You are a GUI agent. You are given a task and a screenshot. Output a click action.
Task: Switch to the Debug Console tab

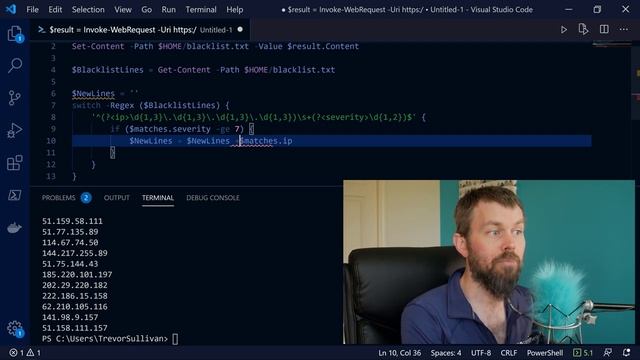pyautogui.click(x=213, y=198)
